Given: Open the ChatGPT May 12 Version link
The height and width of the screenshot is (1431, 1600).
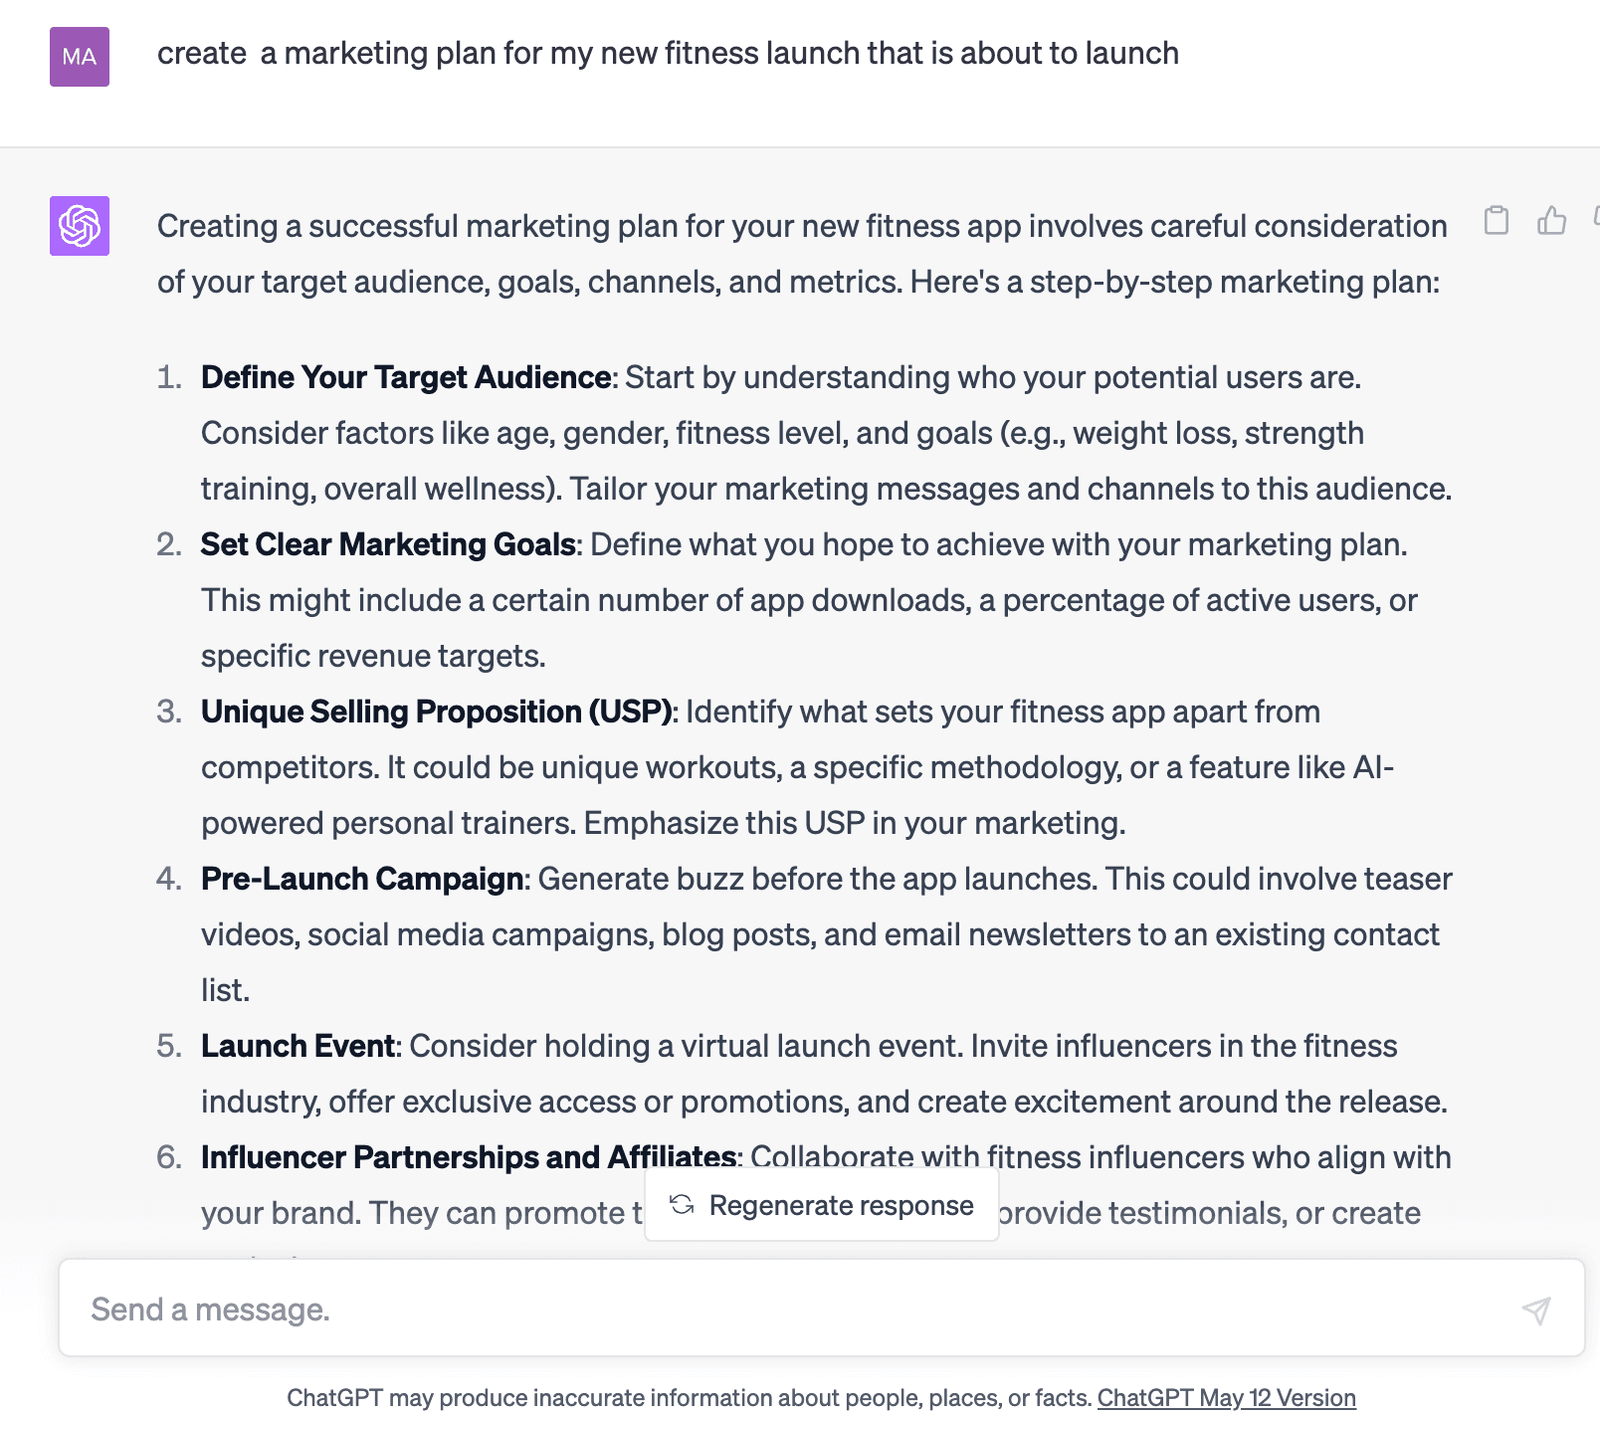Looking at the screenshot, I should [x=1226, y=1398].
